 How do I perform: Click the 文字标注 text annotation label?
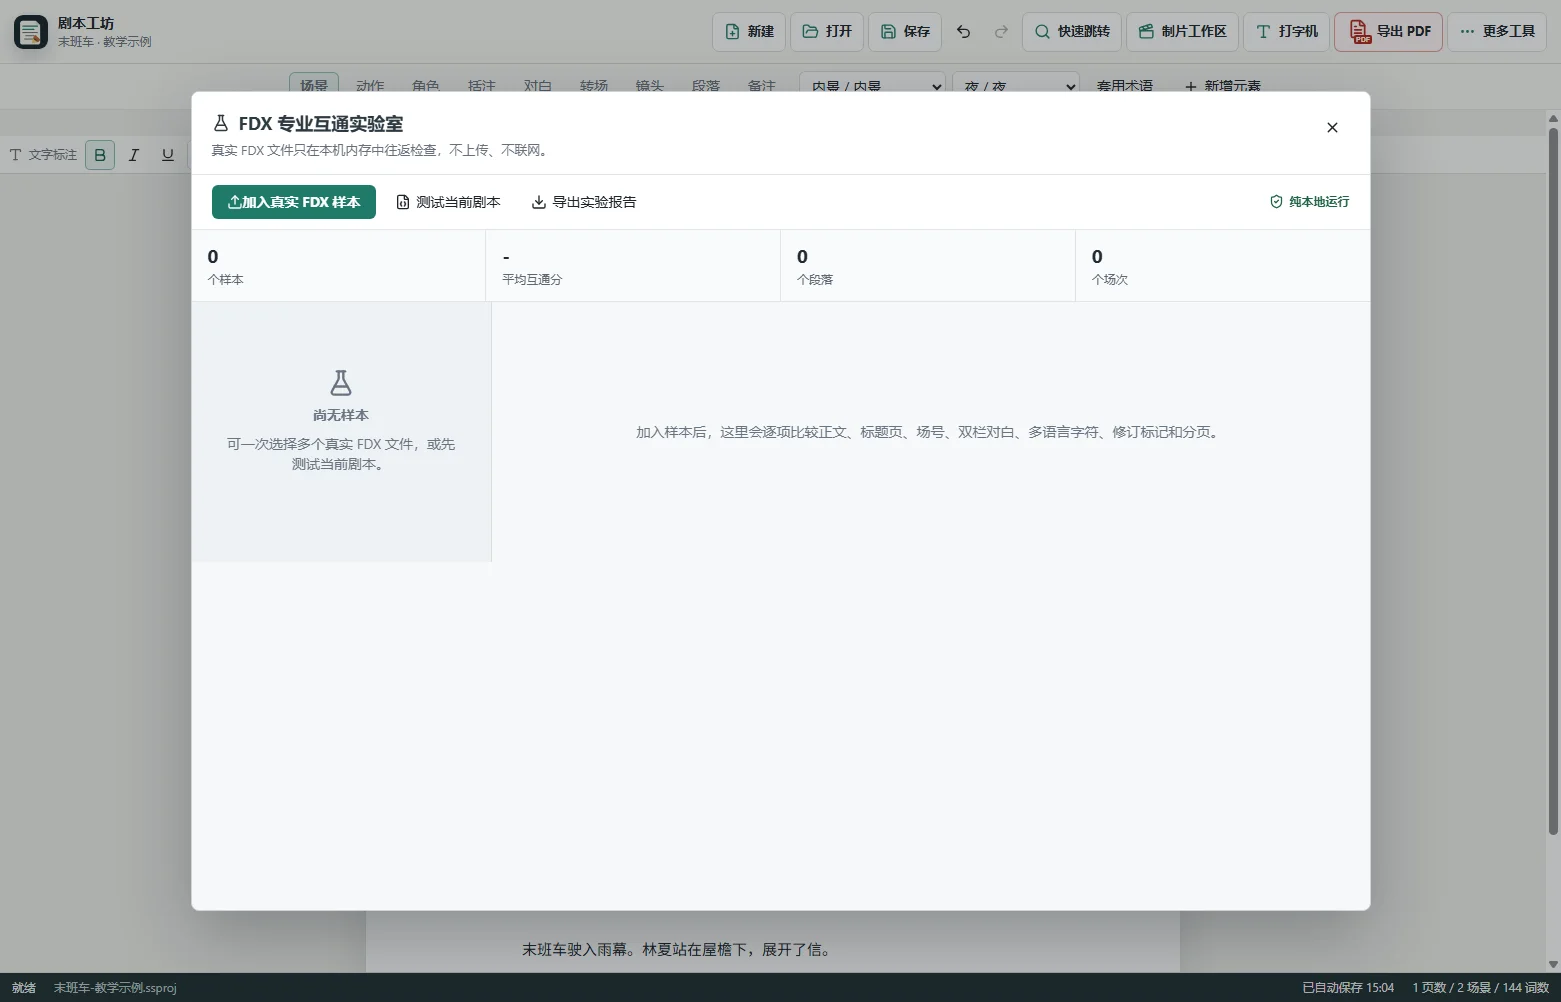coord(43,155)
